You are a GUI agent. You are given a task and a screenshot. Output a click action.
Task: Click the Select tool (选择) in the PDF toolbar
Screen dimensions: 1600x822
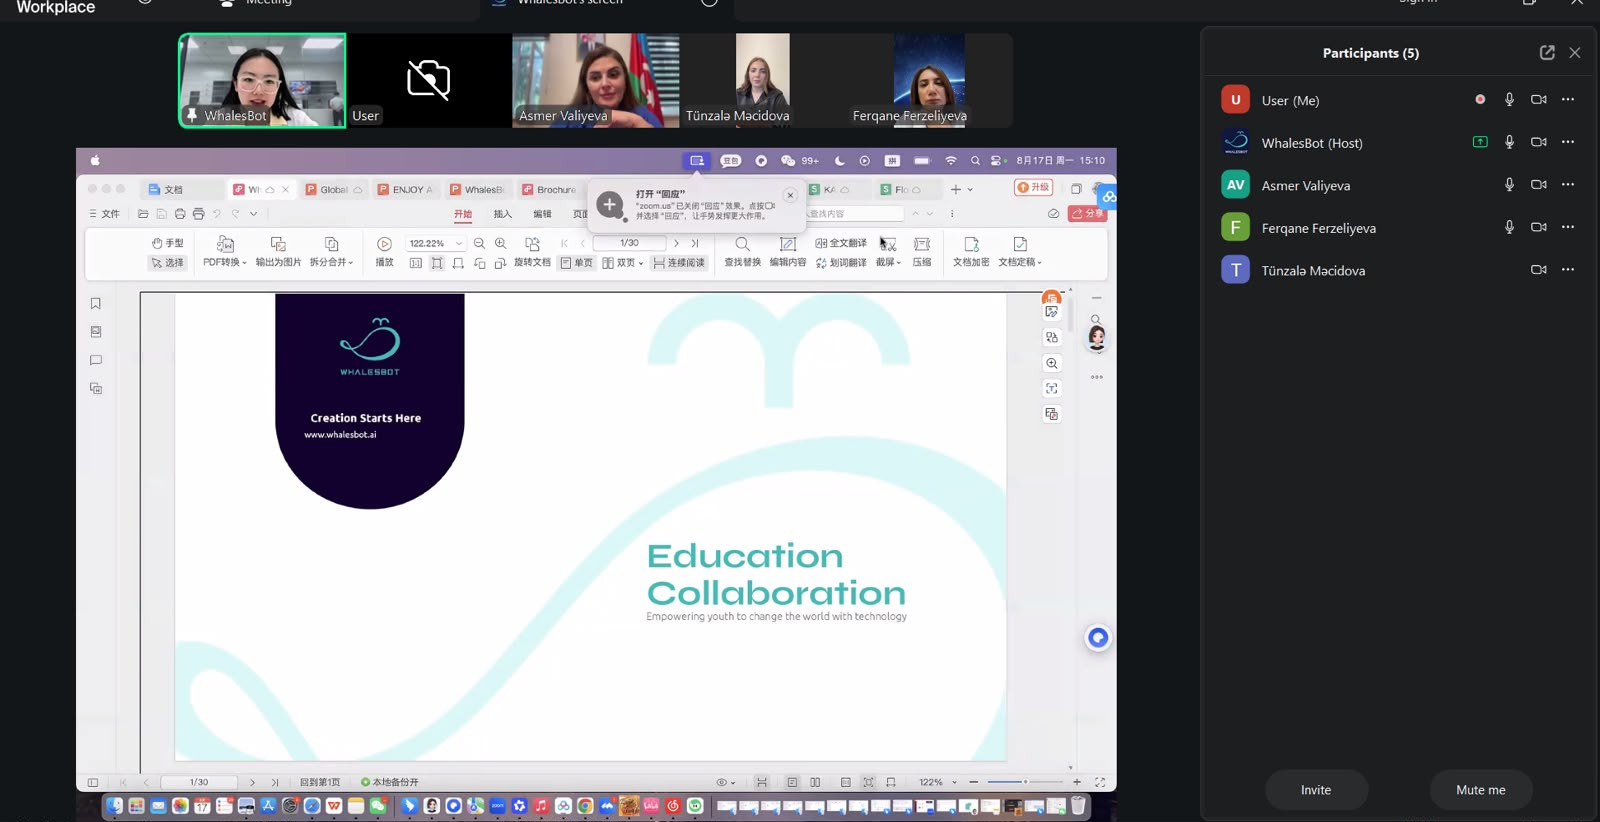(167, 263)
